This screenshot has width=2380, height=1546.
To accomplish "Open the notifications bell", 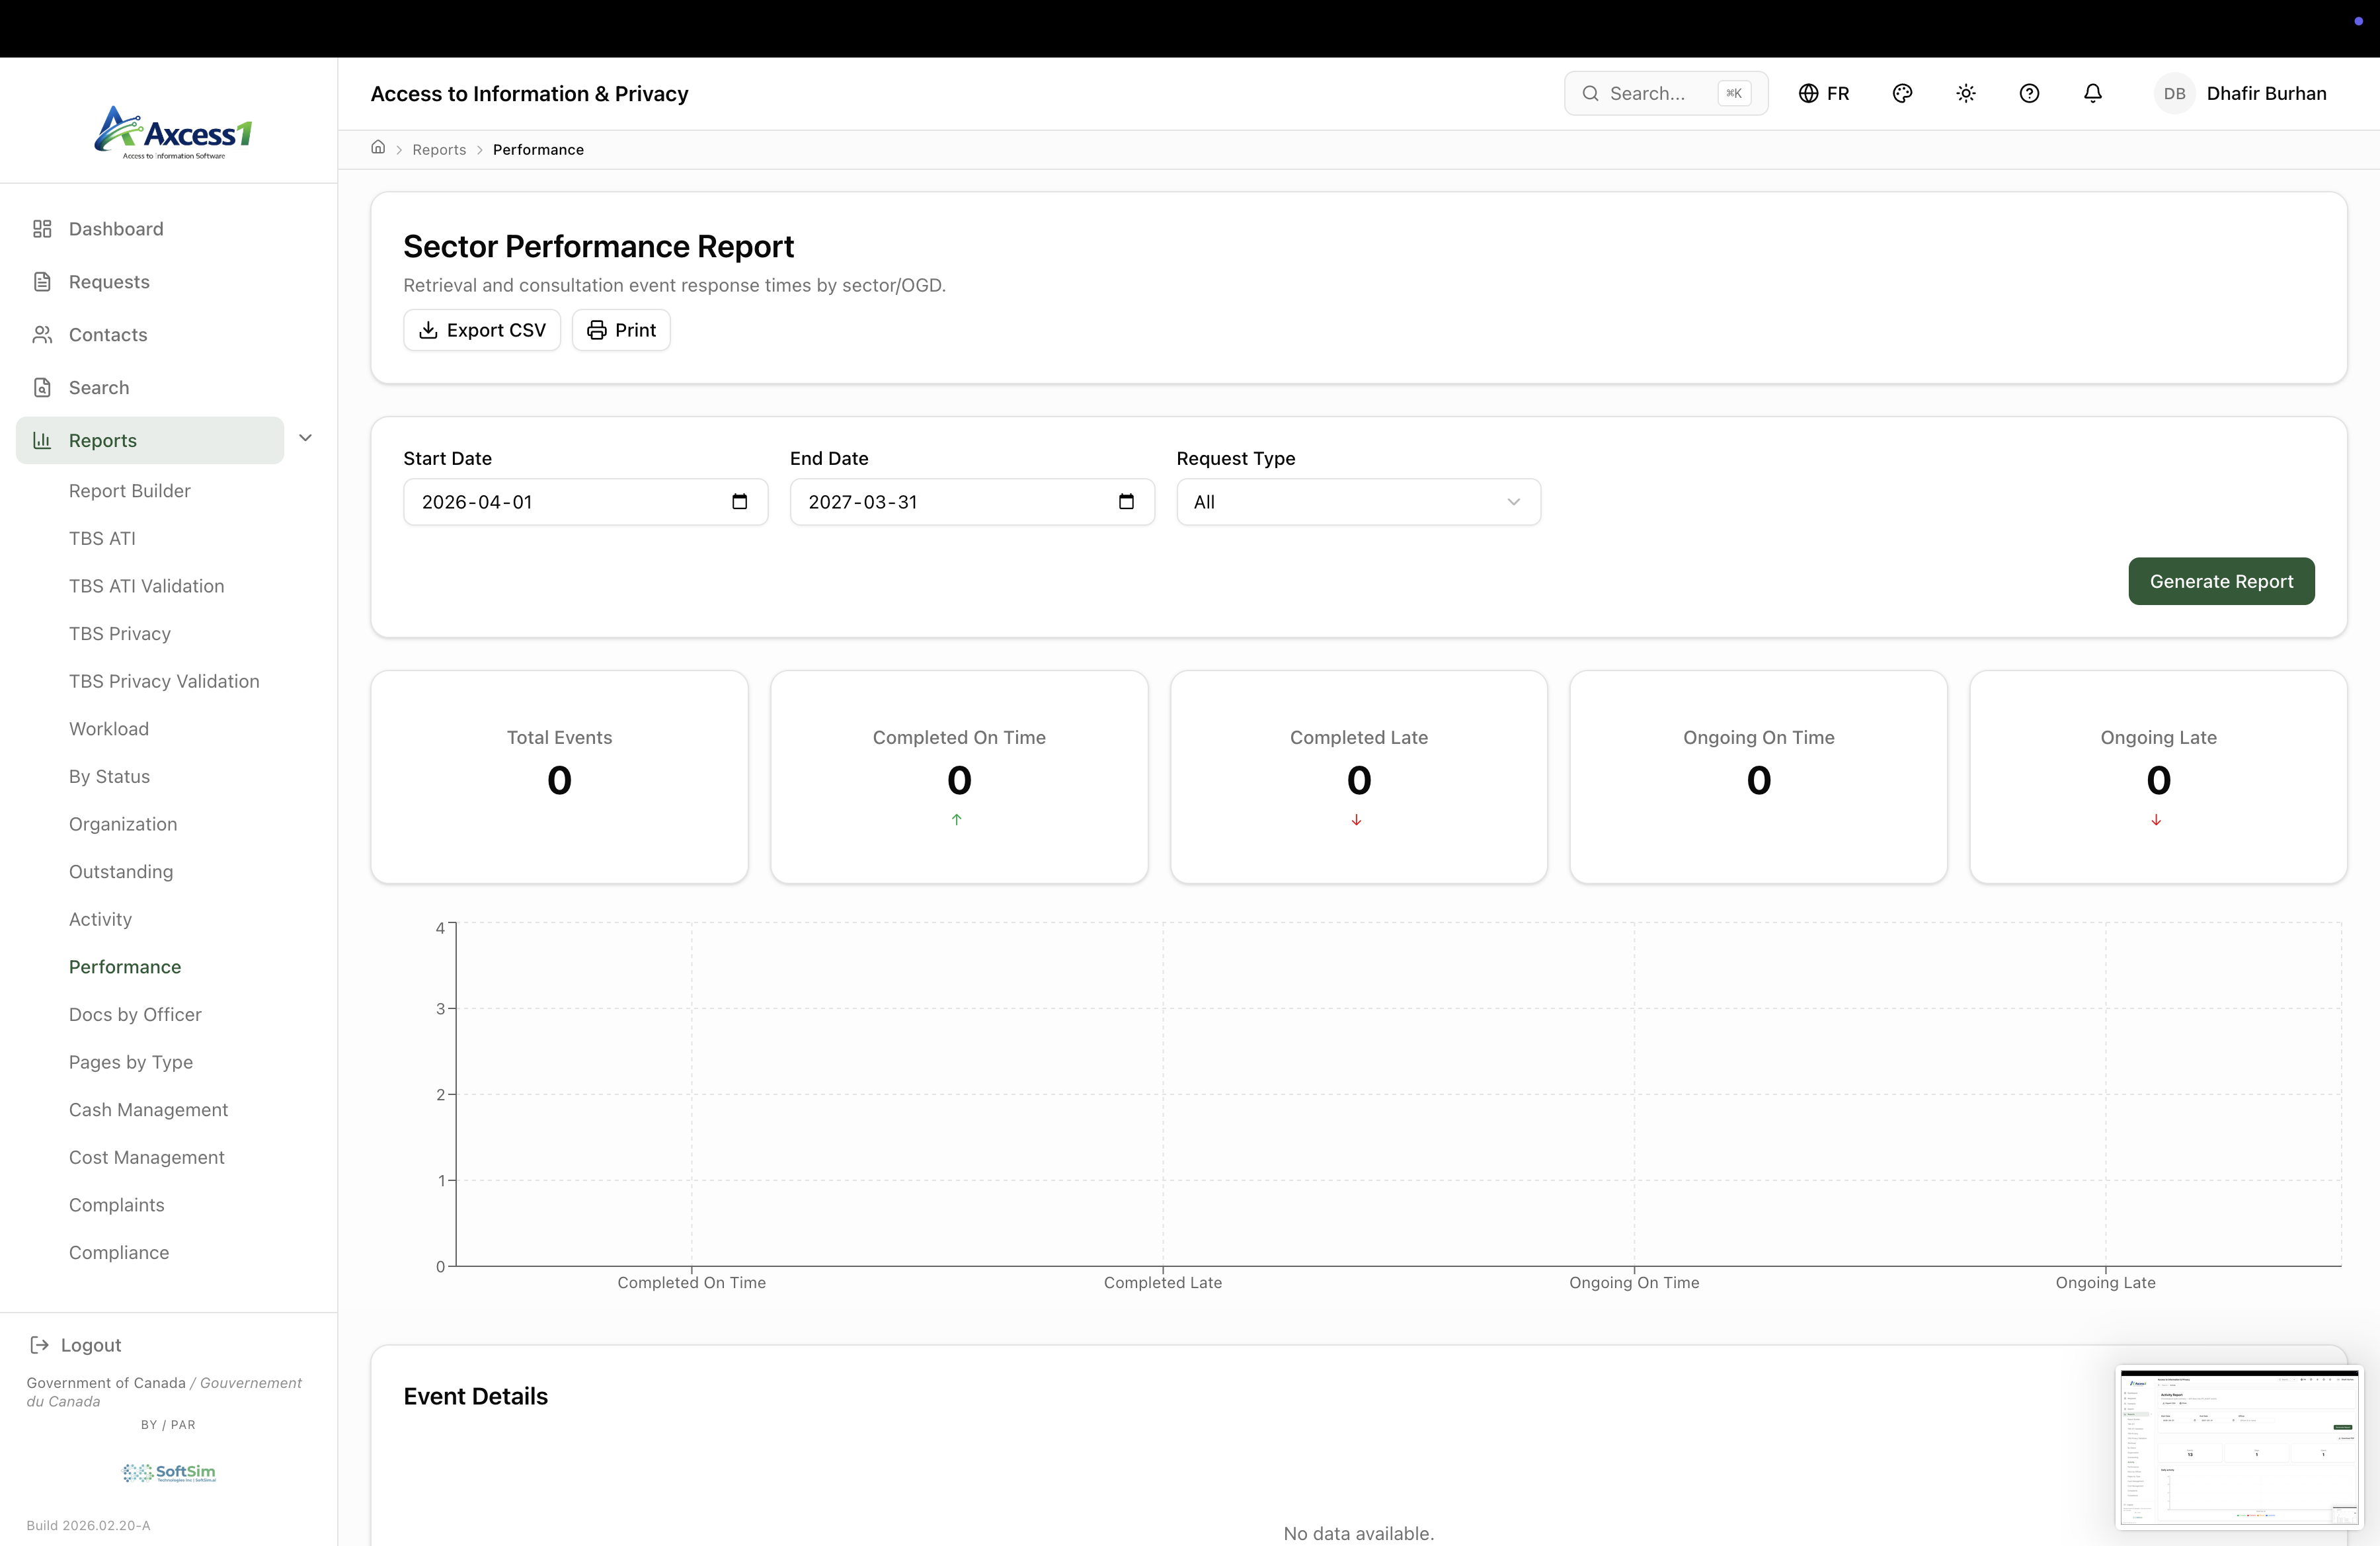I will pyautogui.click(x=2092, y=93).
